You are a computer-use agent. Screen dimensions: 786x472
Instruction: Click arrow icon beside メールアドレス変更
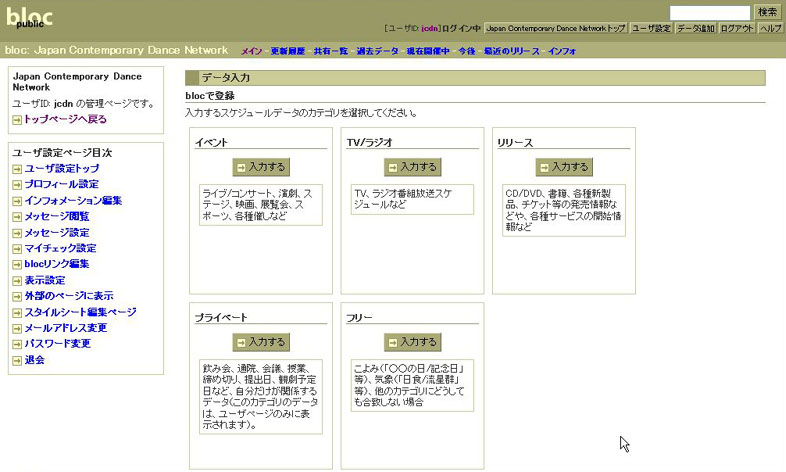coord(17,329)
